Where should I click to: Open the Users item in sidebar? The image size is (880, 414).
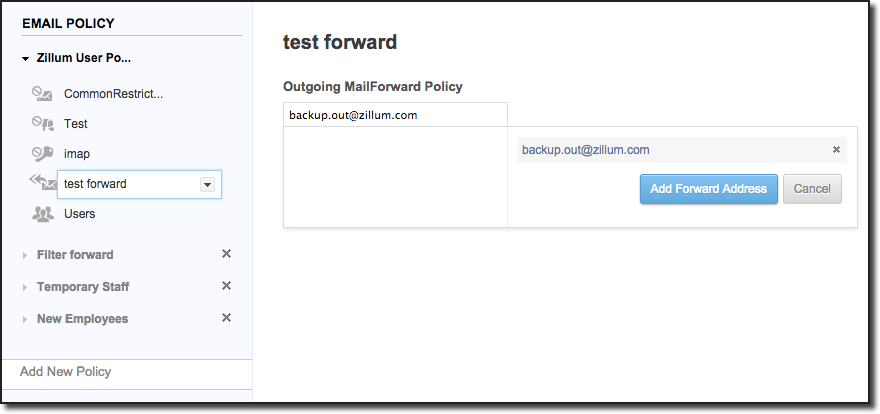pos(80,214)
